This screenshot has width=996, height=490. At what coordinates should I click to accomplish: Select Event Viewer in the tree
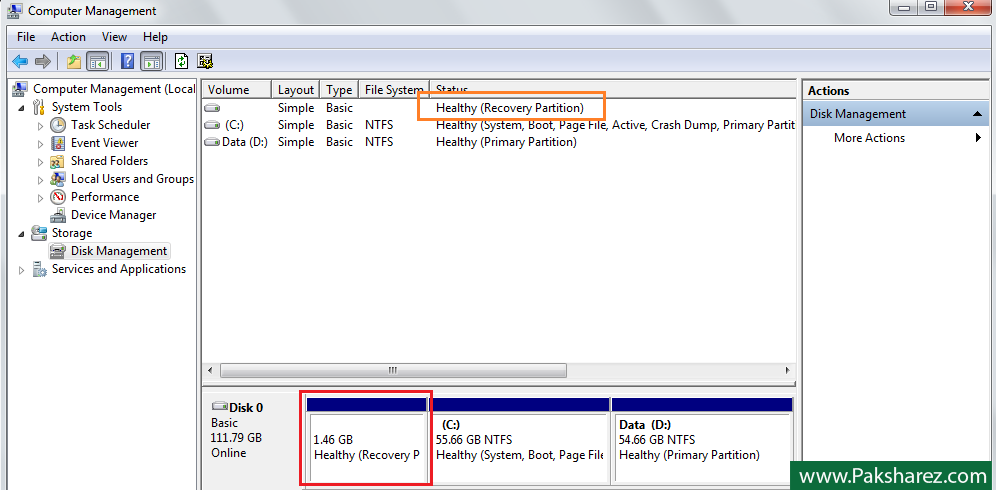[105, 143]
